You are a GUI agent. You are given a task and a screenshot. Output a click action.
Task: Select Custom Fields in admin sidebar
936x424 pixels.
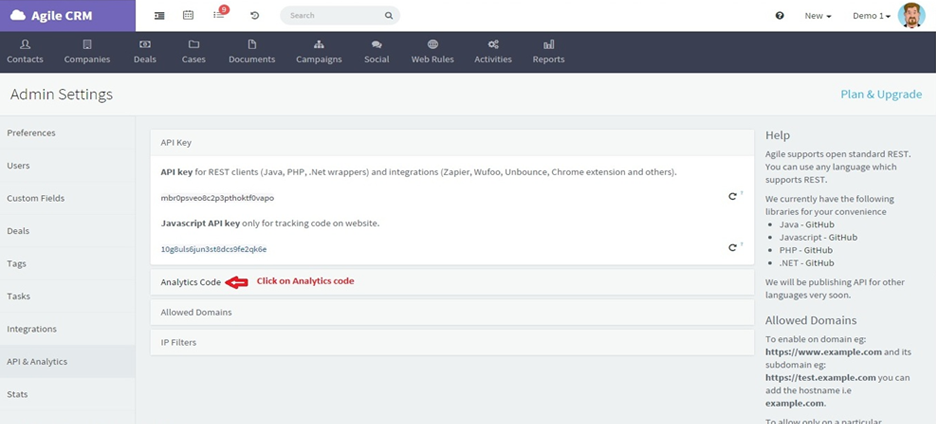(67, 198)
